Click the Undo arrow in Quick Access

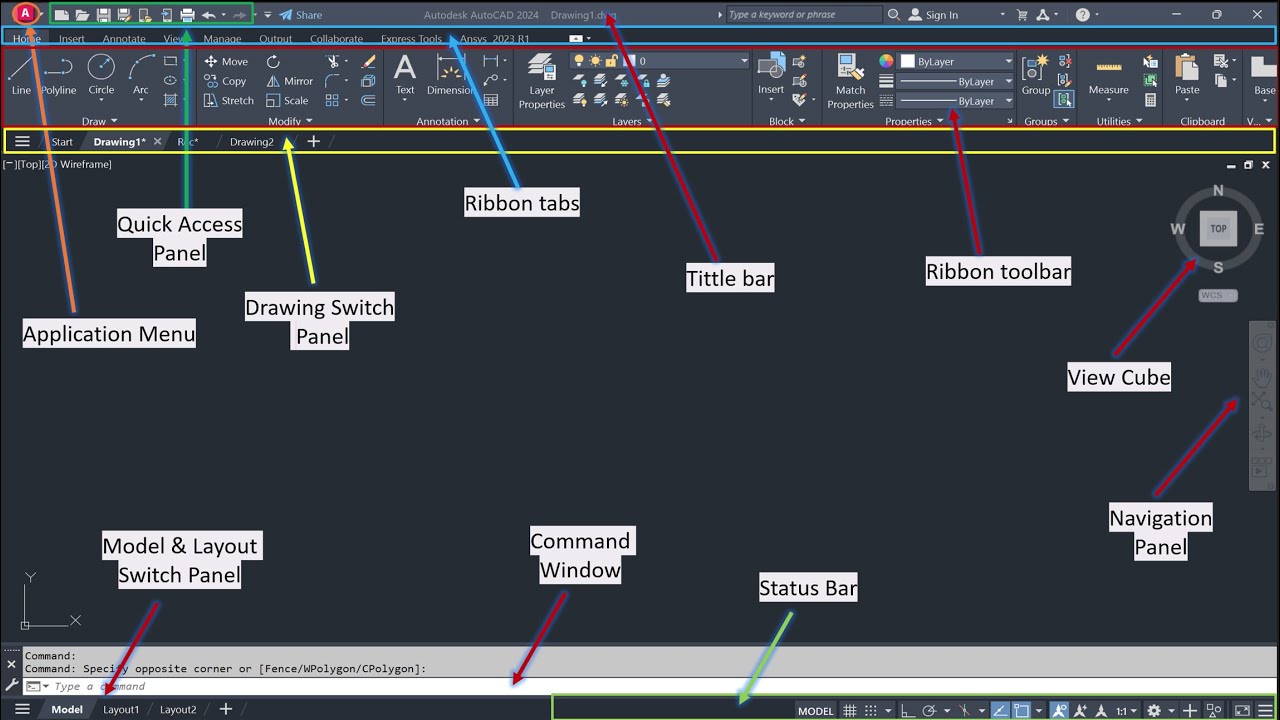tap(208, 15)
